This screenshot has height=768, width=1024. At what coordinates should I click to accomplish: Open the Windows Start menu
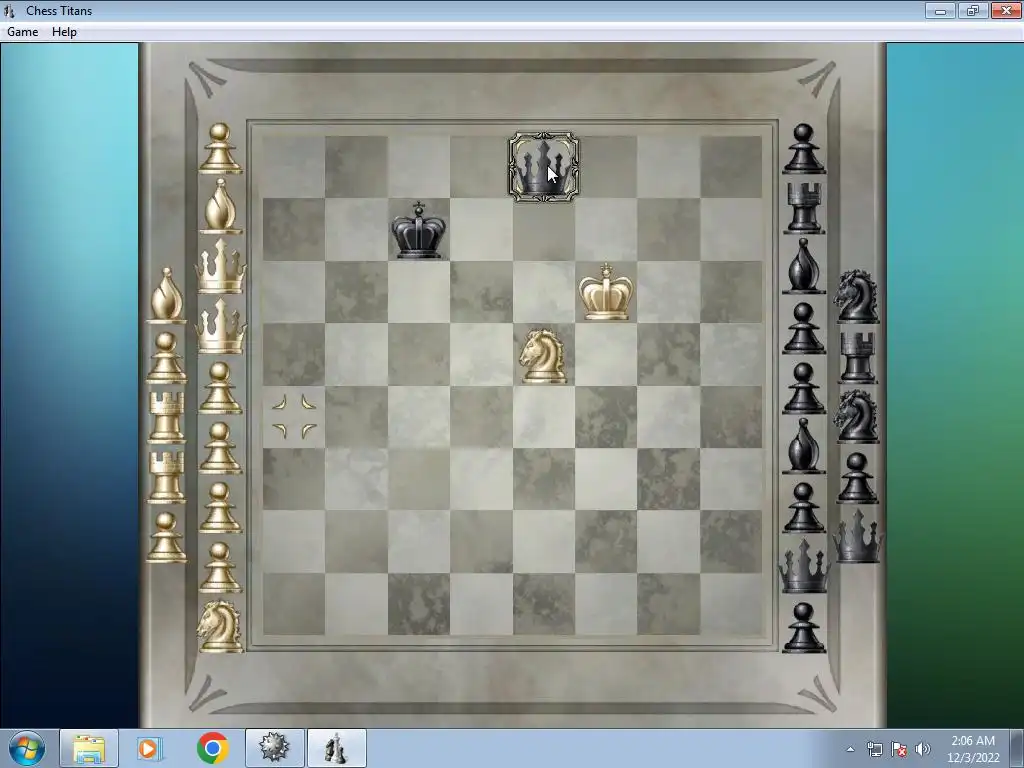pyautogui.click(x=27, y=748)
